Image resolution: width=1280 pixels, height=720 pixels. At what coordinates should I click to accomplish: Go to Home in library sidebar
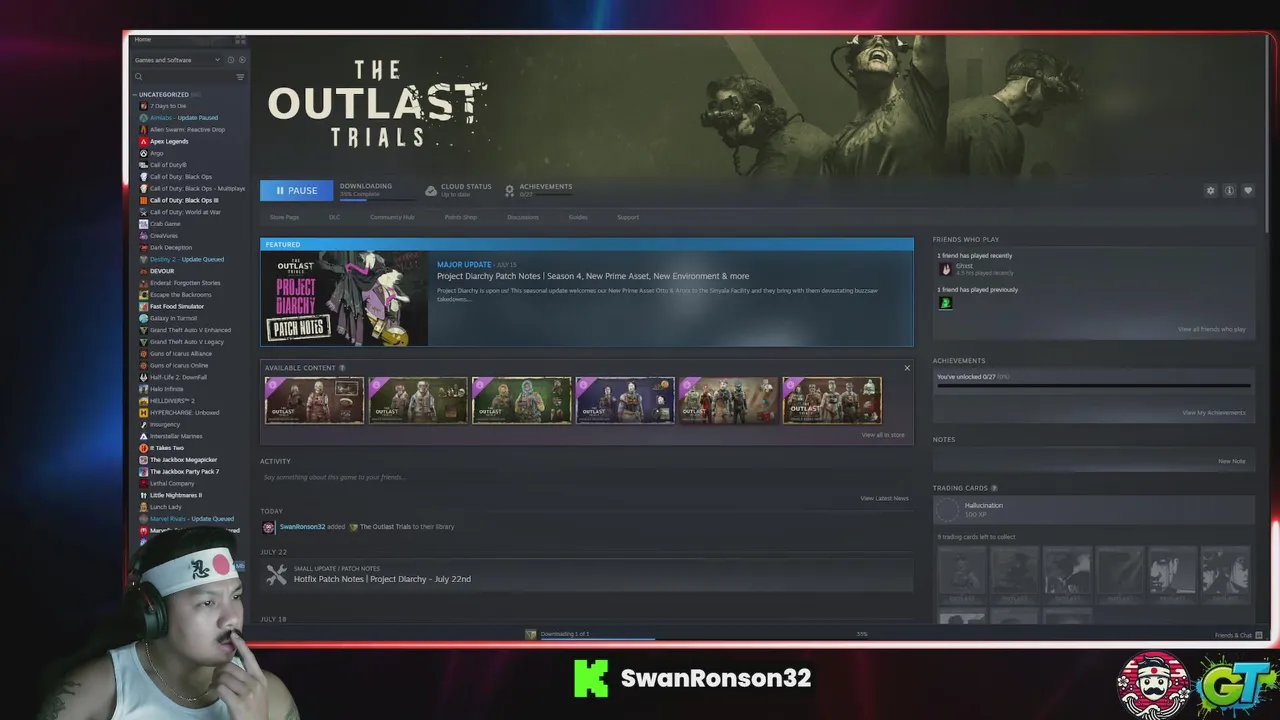(143, 40)
